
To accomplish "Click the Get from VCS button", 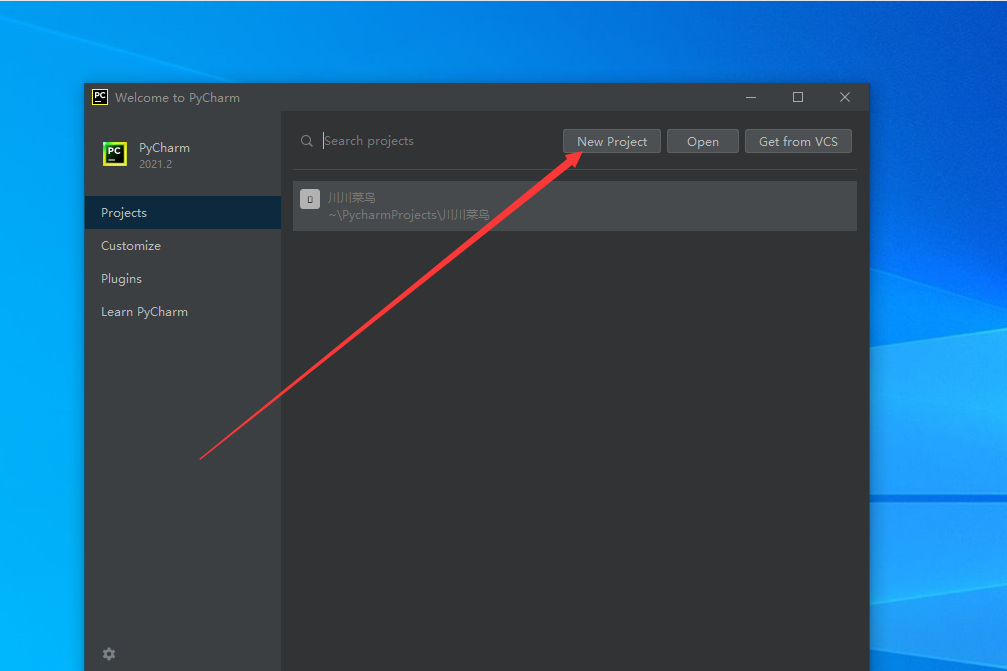I will tap(798, 141).
